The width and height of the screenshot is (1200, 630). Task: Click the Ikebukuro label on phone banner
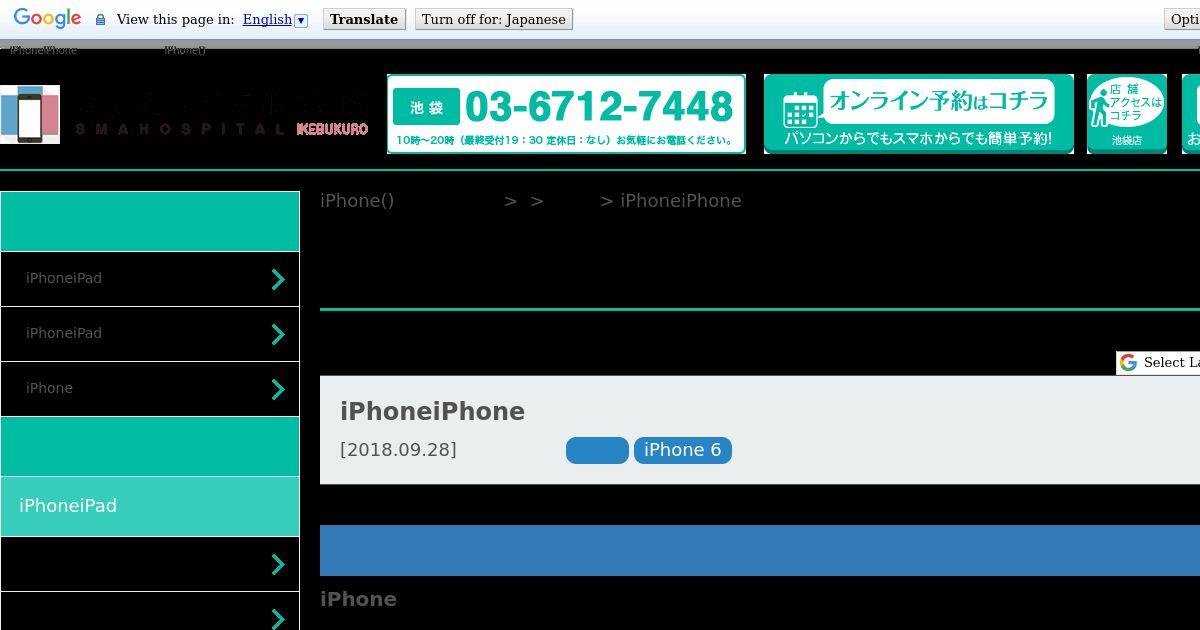pos(426,107)
